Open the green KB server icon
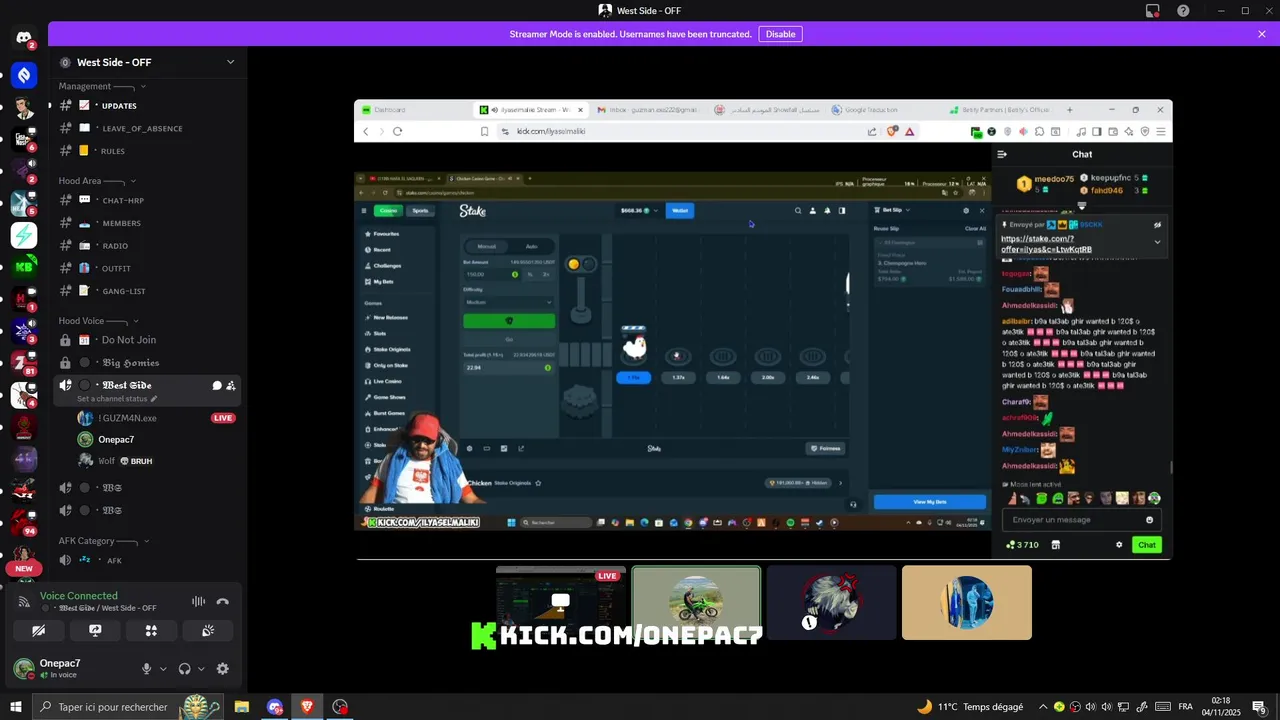This screenshot has width=1280, height=720. (x=24, y=267)
